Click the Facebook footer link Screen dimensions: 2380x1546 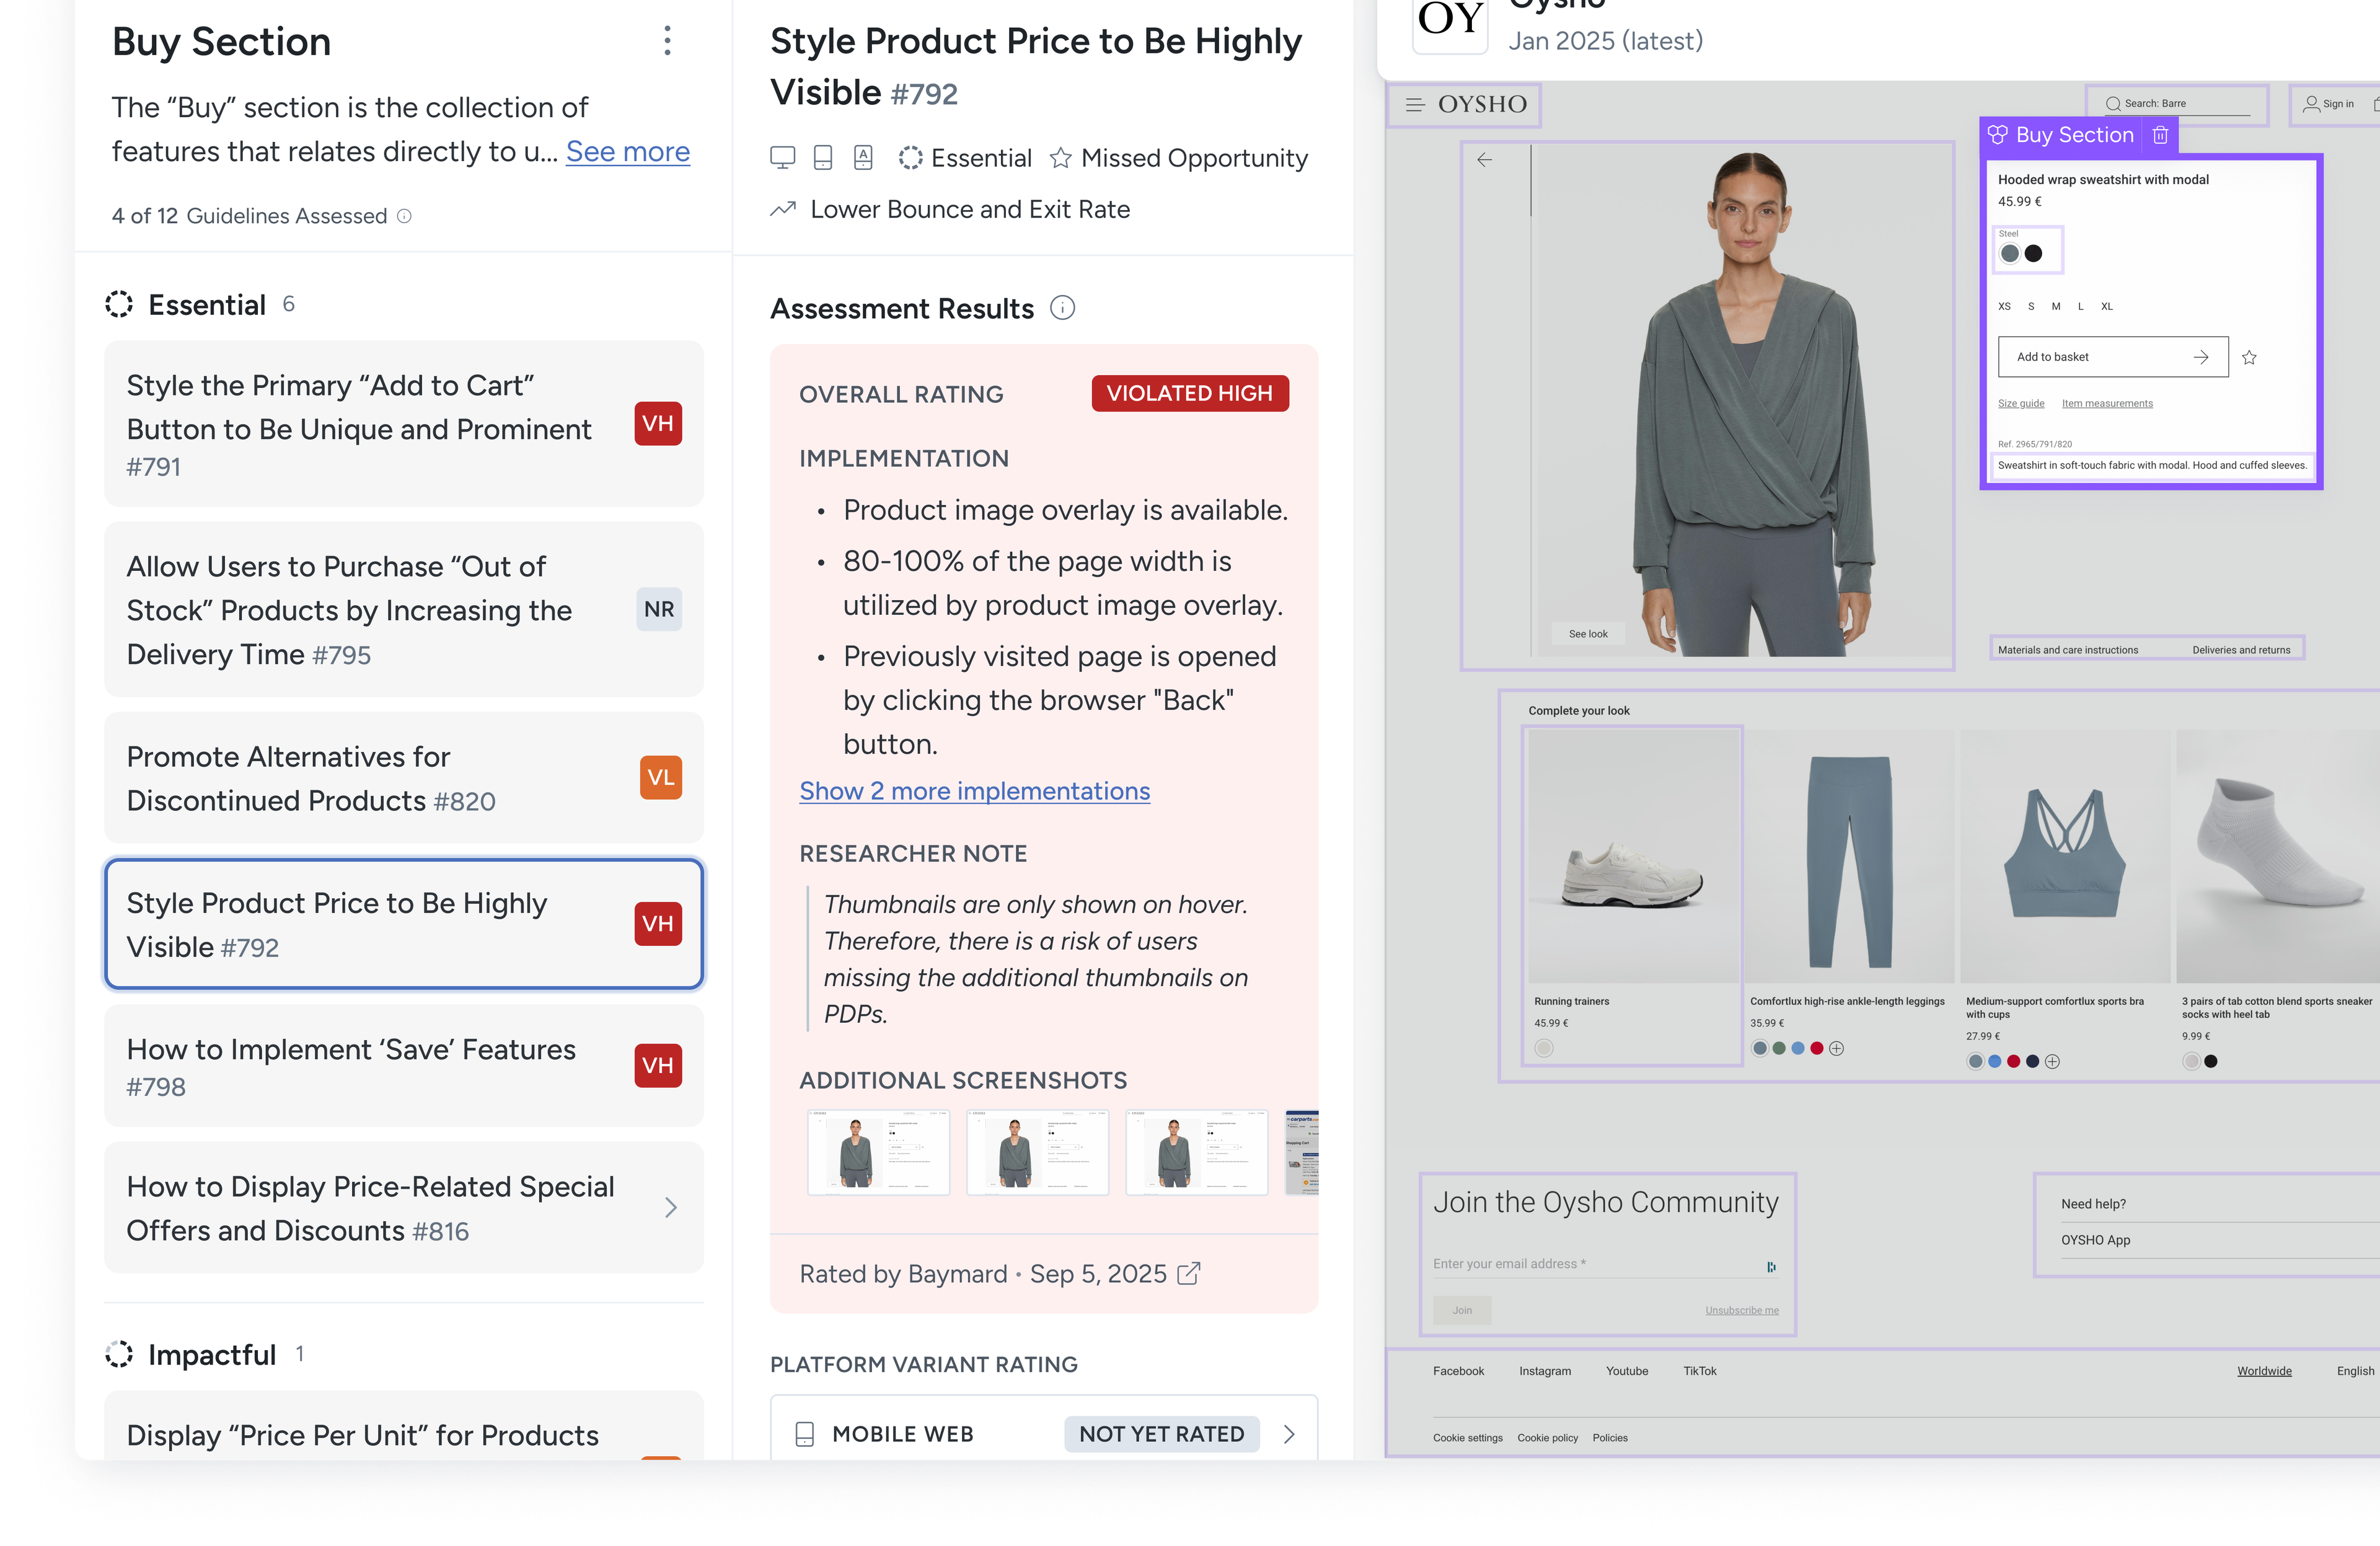(x=1458, y=1371)
